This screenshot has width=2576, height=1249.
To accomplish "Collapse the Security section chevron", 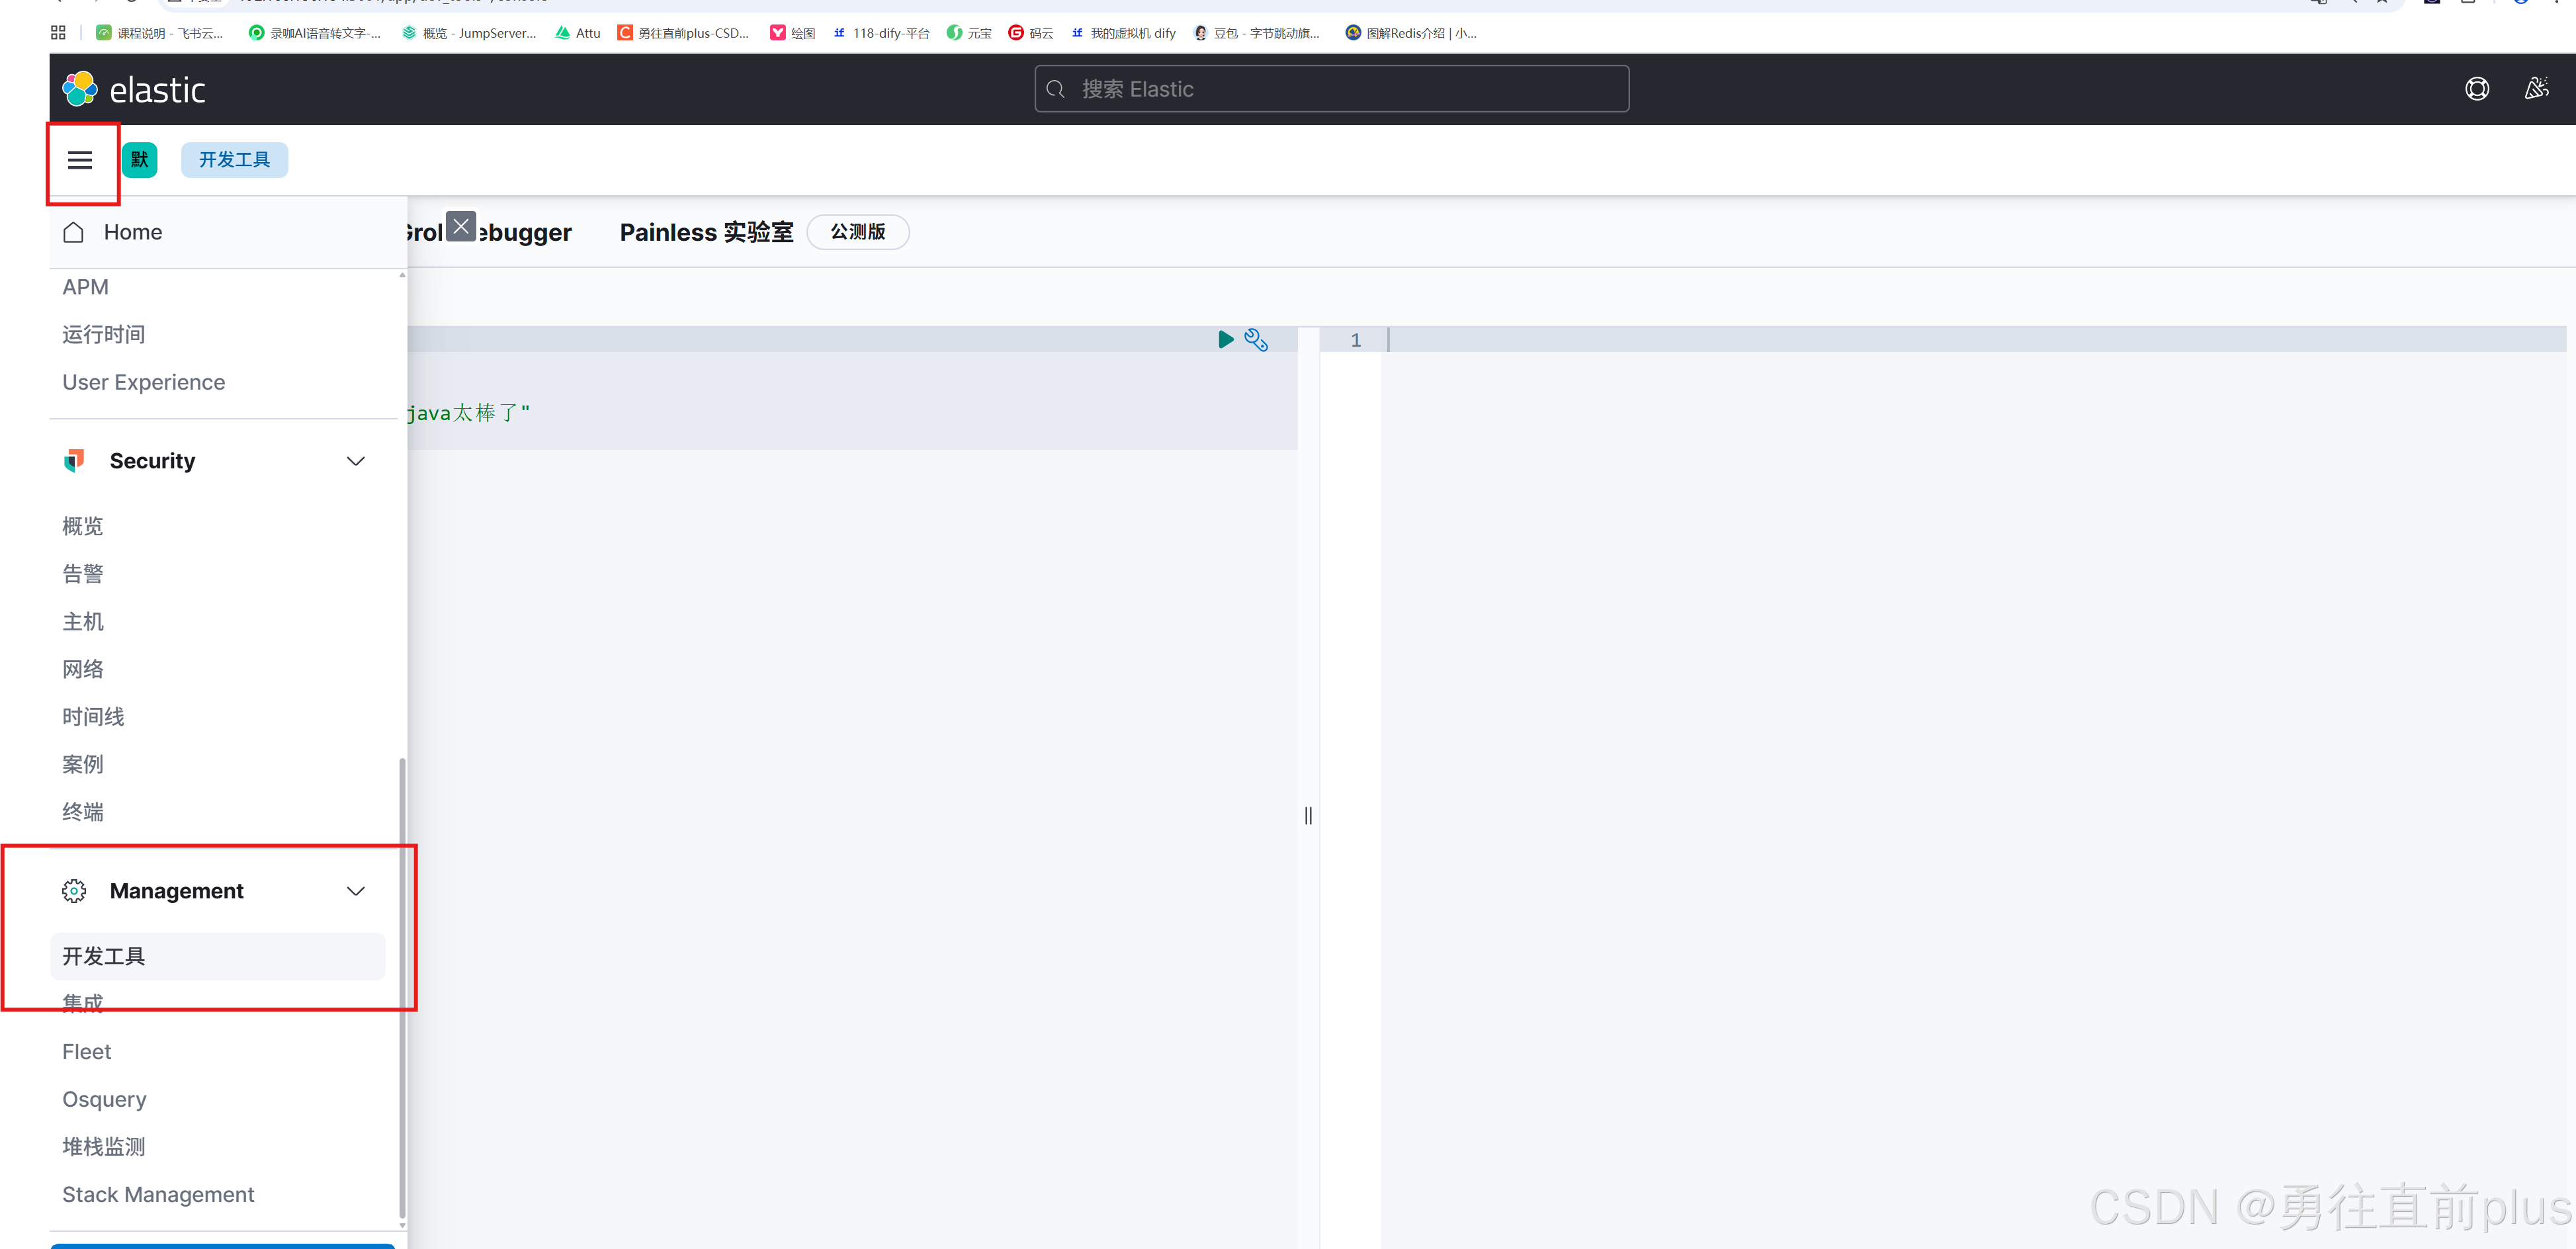I will click(356, 461).
